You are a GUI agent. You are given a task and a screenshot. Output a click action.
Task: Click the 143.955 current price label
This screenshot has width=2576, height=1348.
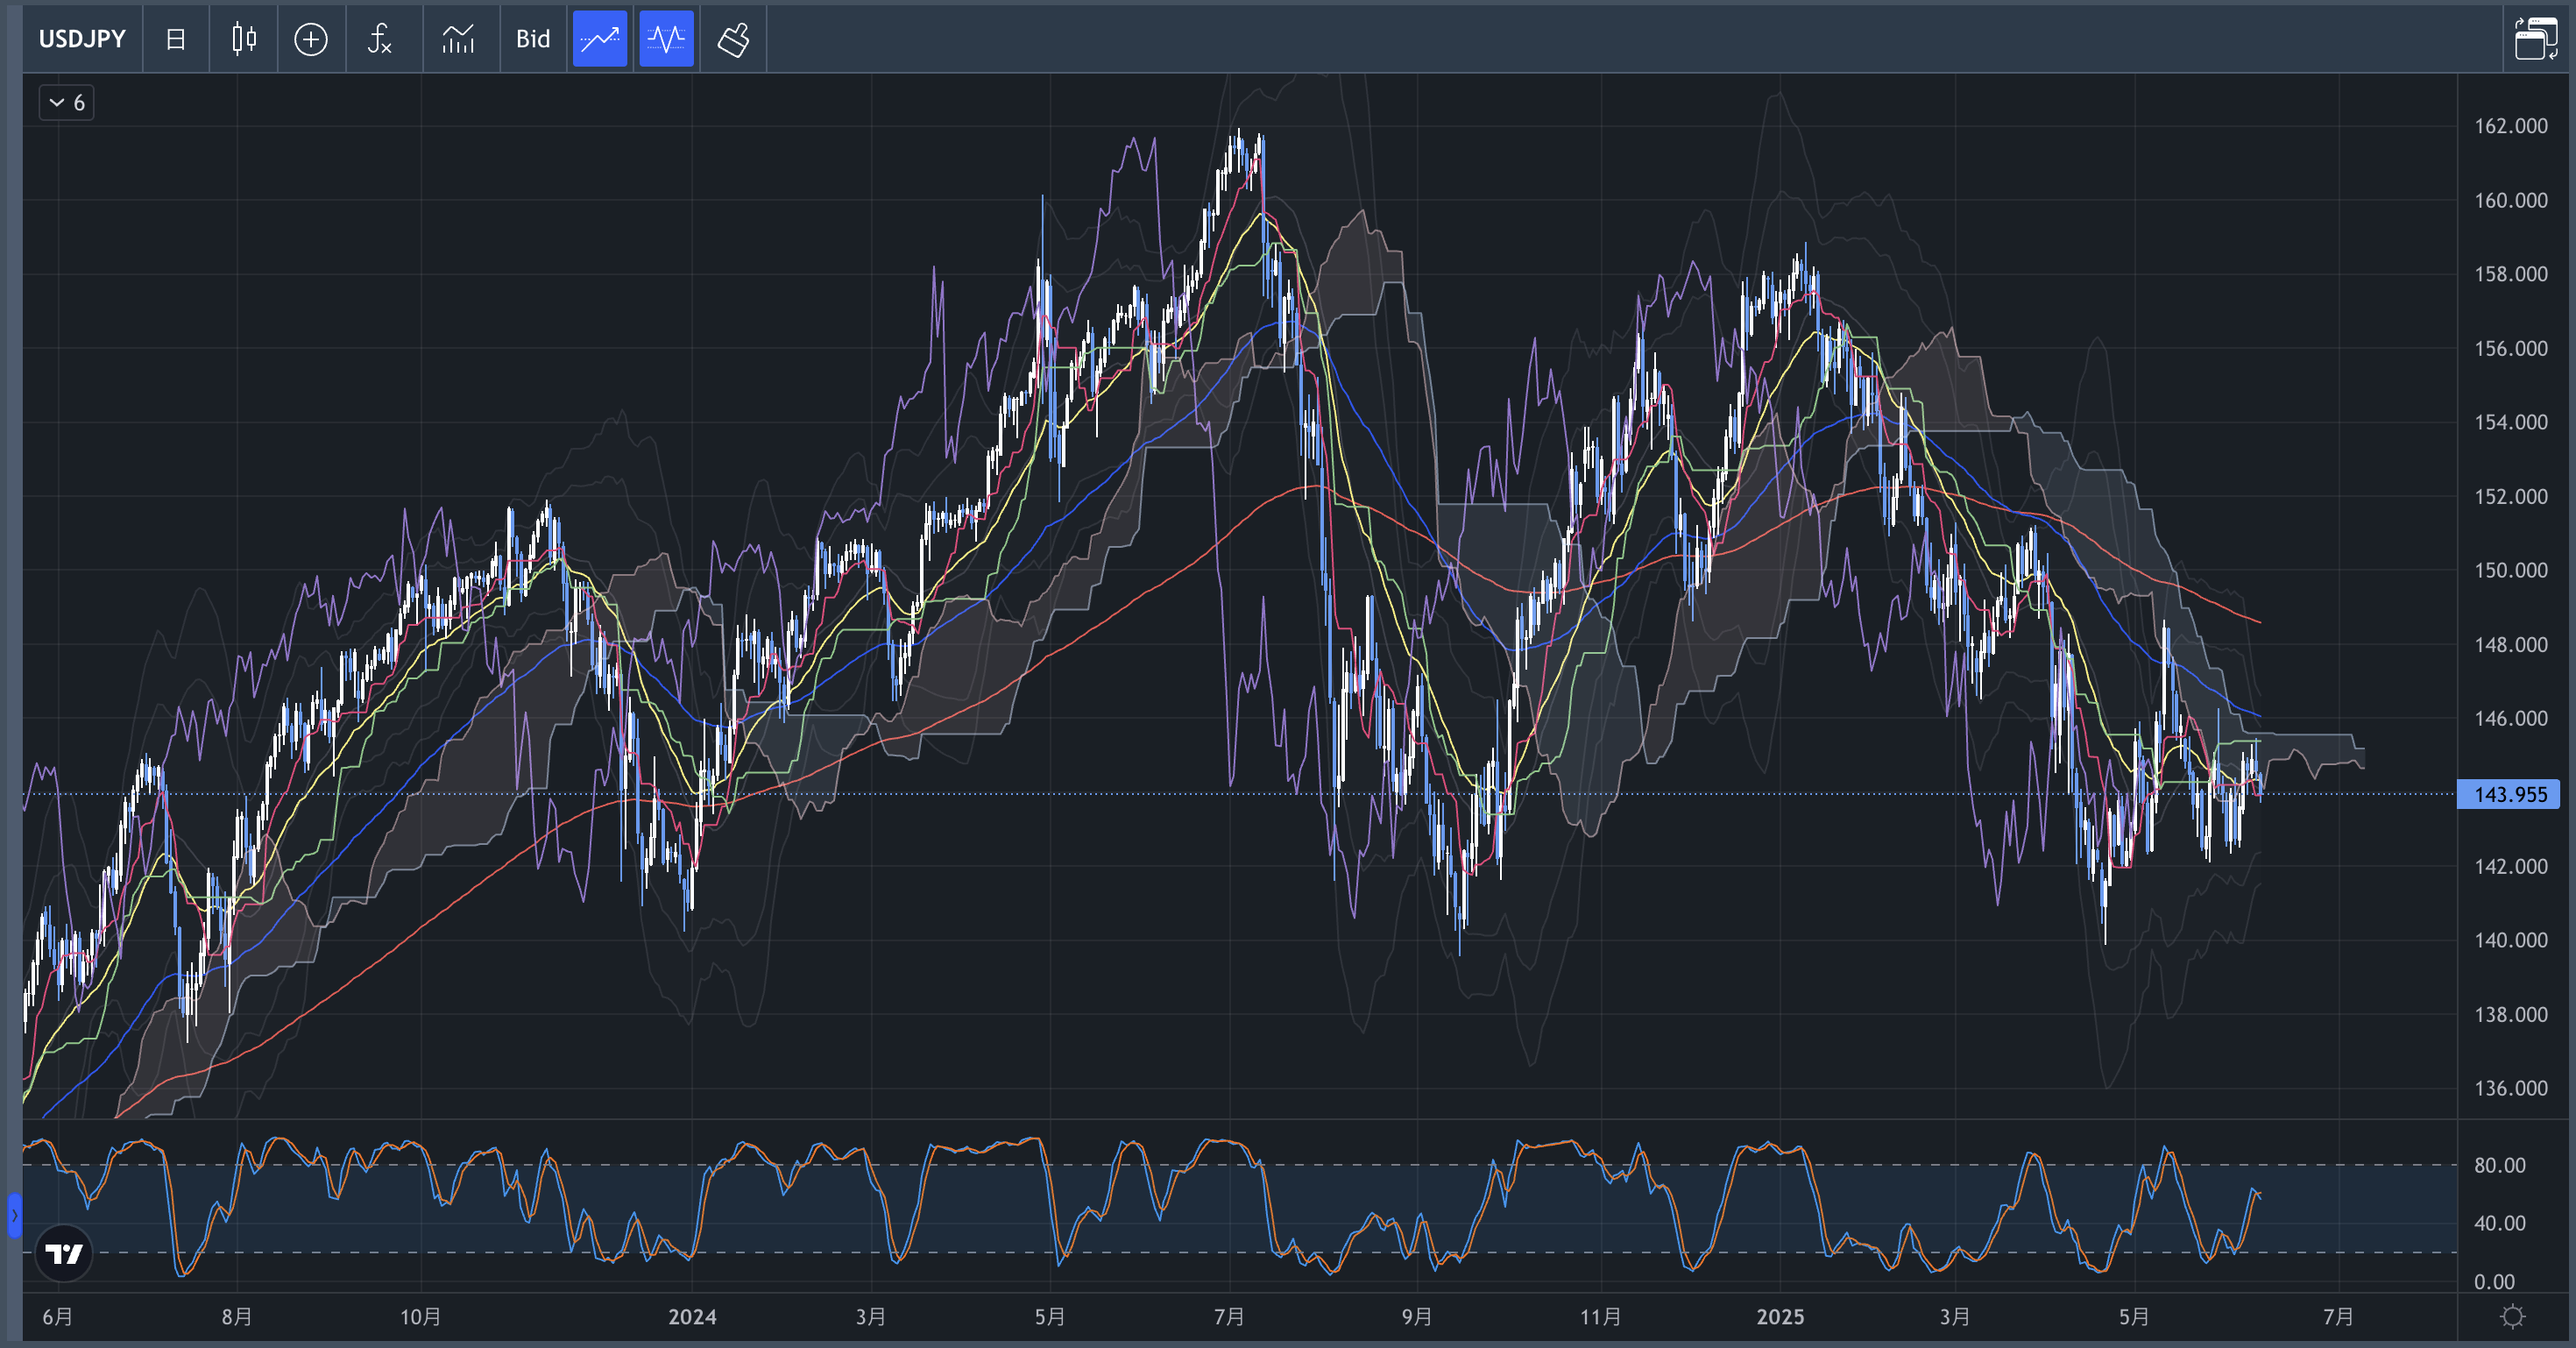tap(2509, 794)
